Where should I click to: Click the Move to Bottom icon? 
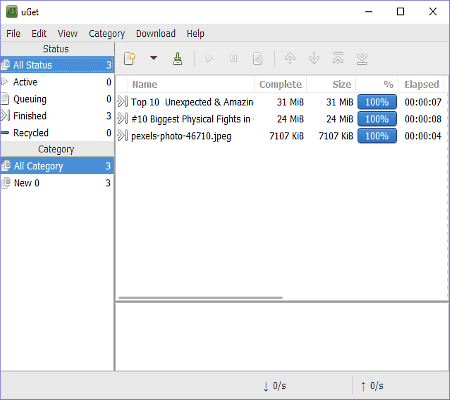[x=362, y=59]
